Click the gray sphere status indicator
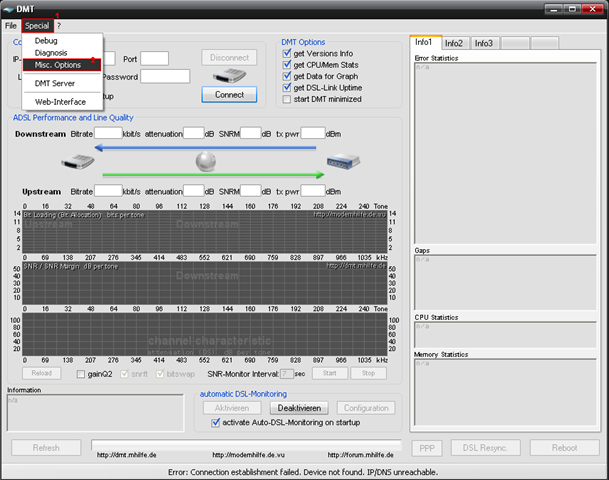This screenshot has height=480, width=609. [x=205, y=161]
